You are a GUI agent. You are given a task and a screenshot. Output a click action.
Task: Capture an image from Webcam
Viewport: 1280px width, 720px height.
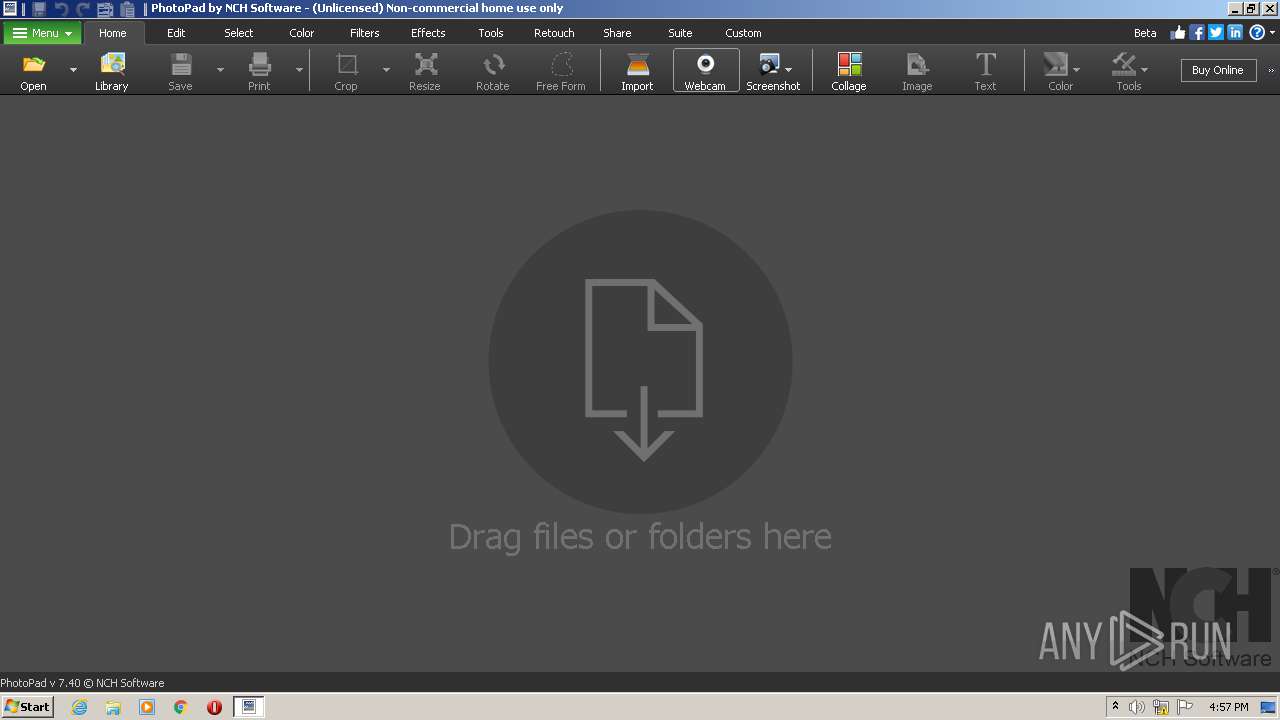click(x=705, y=71)
